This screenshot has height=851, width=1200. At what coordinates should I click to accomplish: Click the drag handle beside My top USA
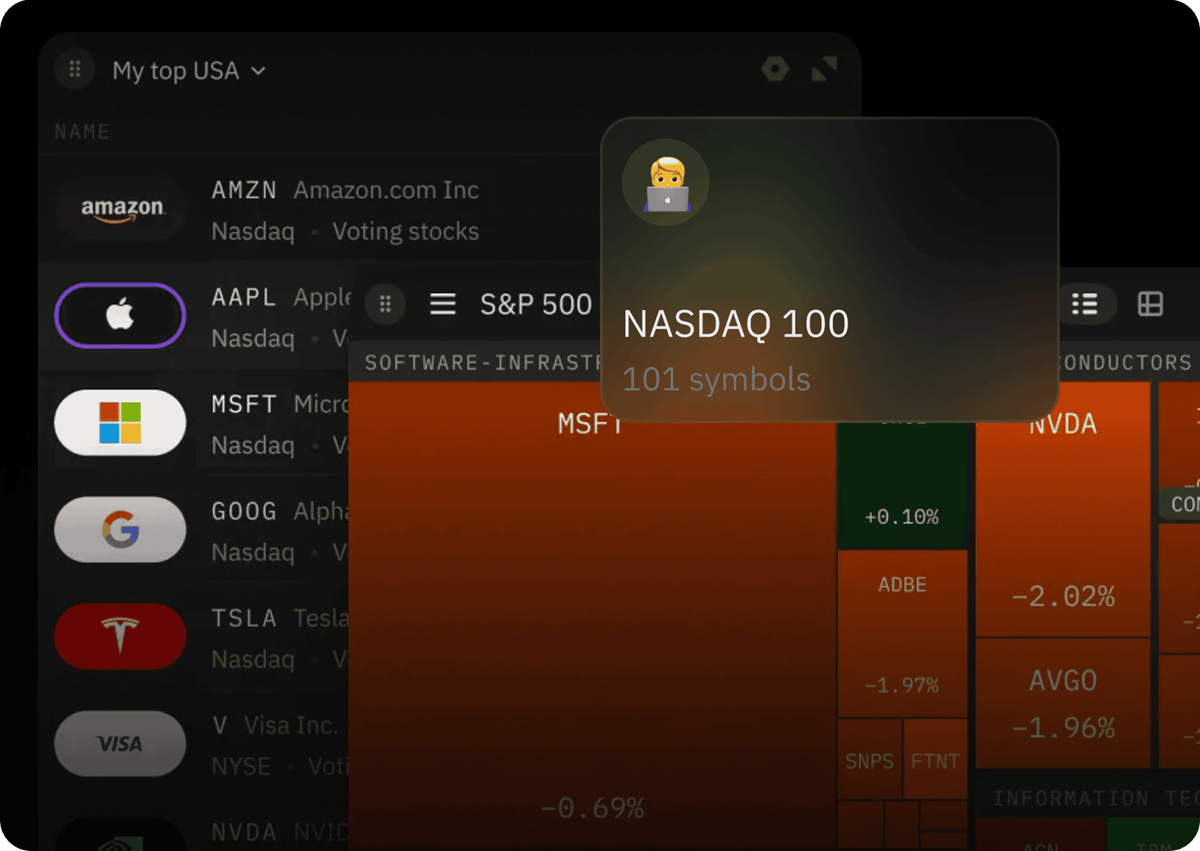[x=74, y=70]
